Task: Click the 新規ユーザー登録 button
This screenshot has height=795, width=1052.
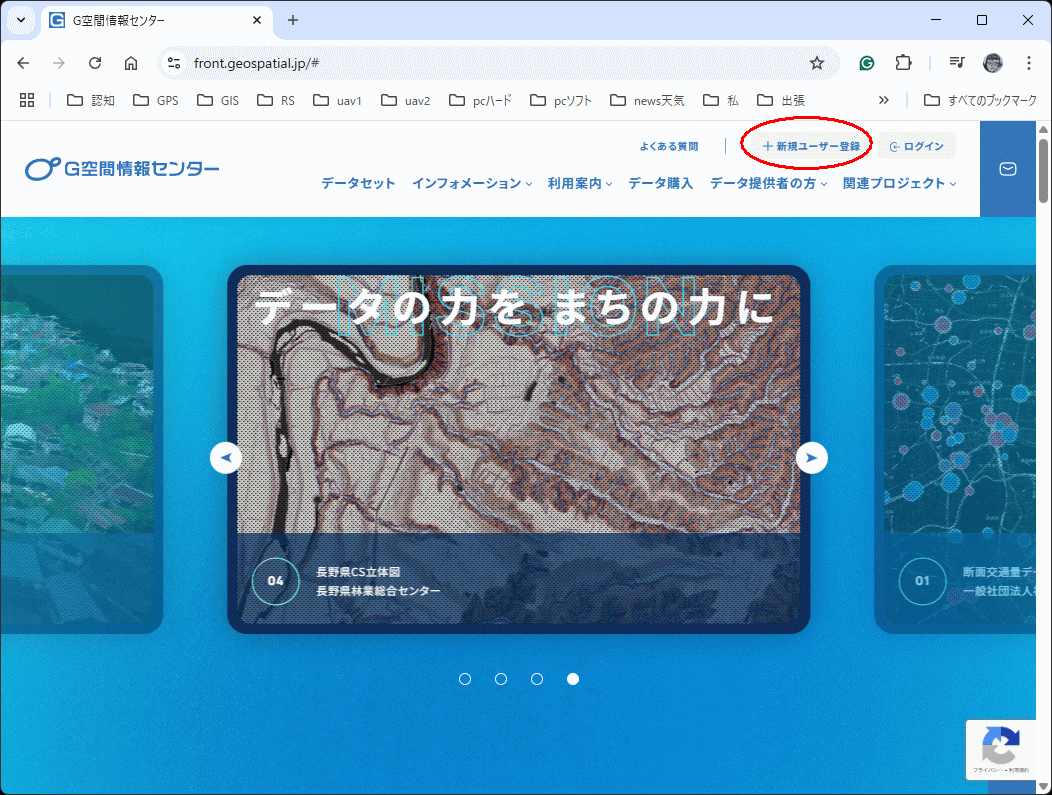Action: (810, 146)
